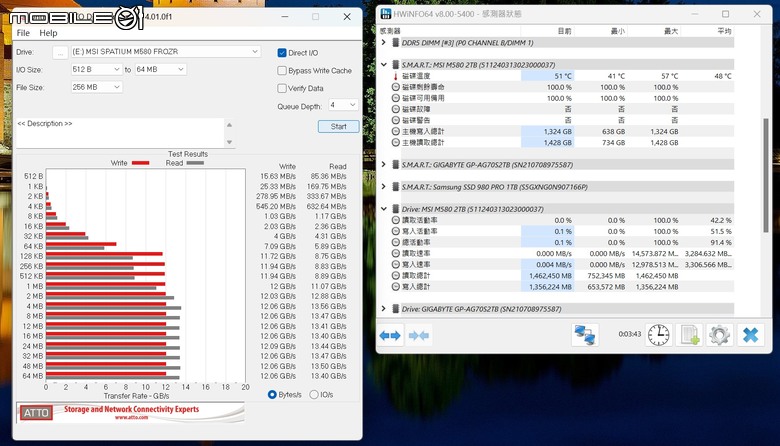Click the sensor icon beside 磁碟剩餘壽命

(396, 87)
